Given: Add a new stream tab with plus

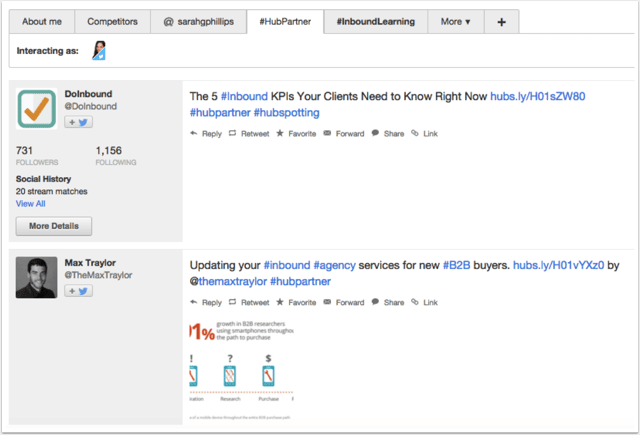Looking at the screenshot, I should 501,21.
